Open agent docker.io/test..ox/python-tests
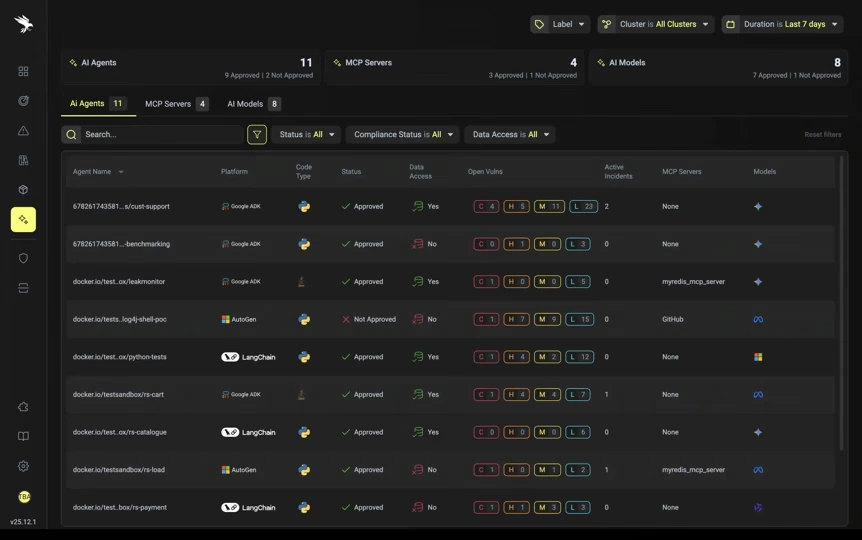This screenshot has width=862, height=540. pyautogui.click(x=119, y=357)
